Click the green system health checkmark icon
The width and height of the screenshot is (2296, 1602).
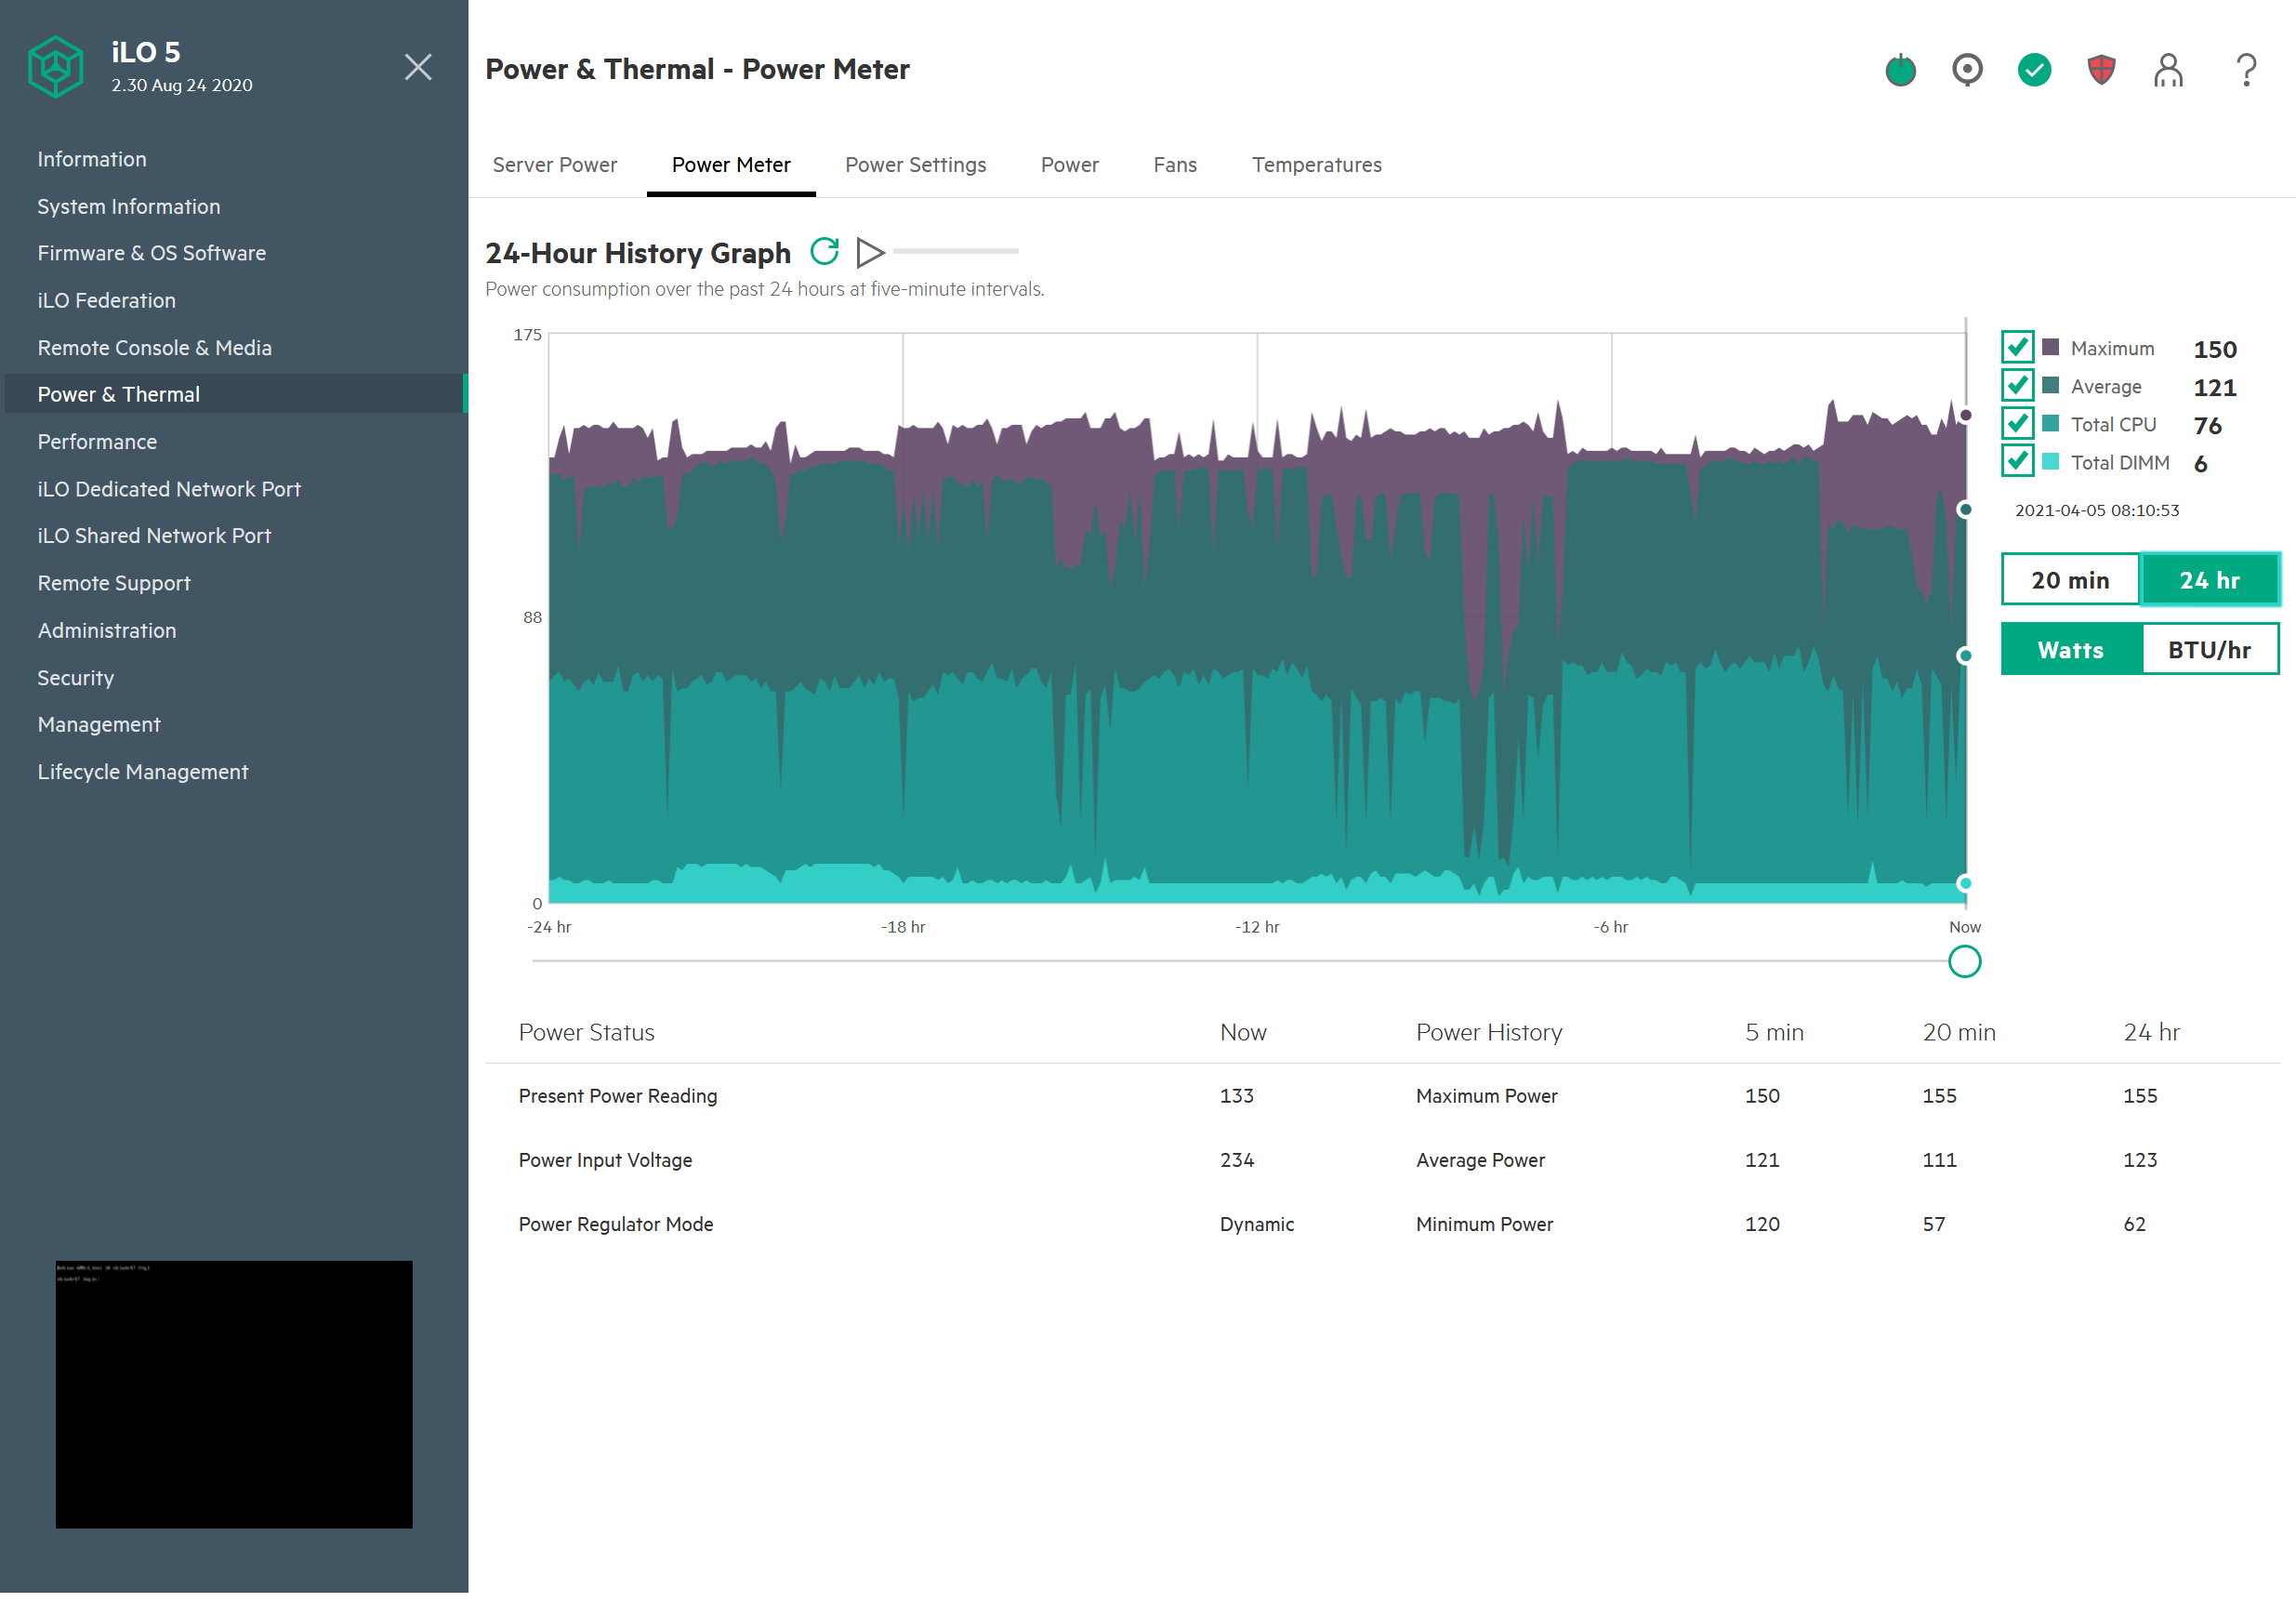[2034, 70]
